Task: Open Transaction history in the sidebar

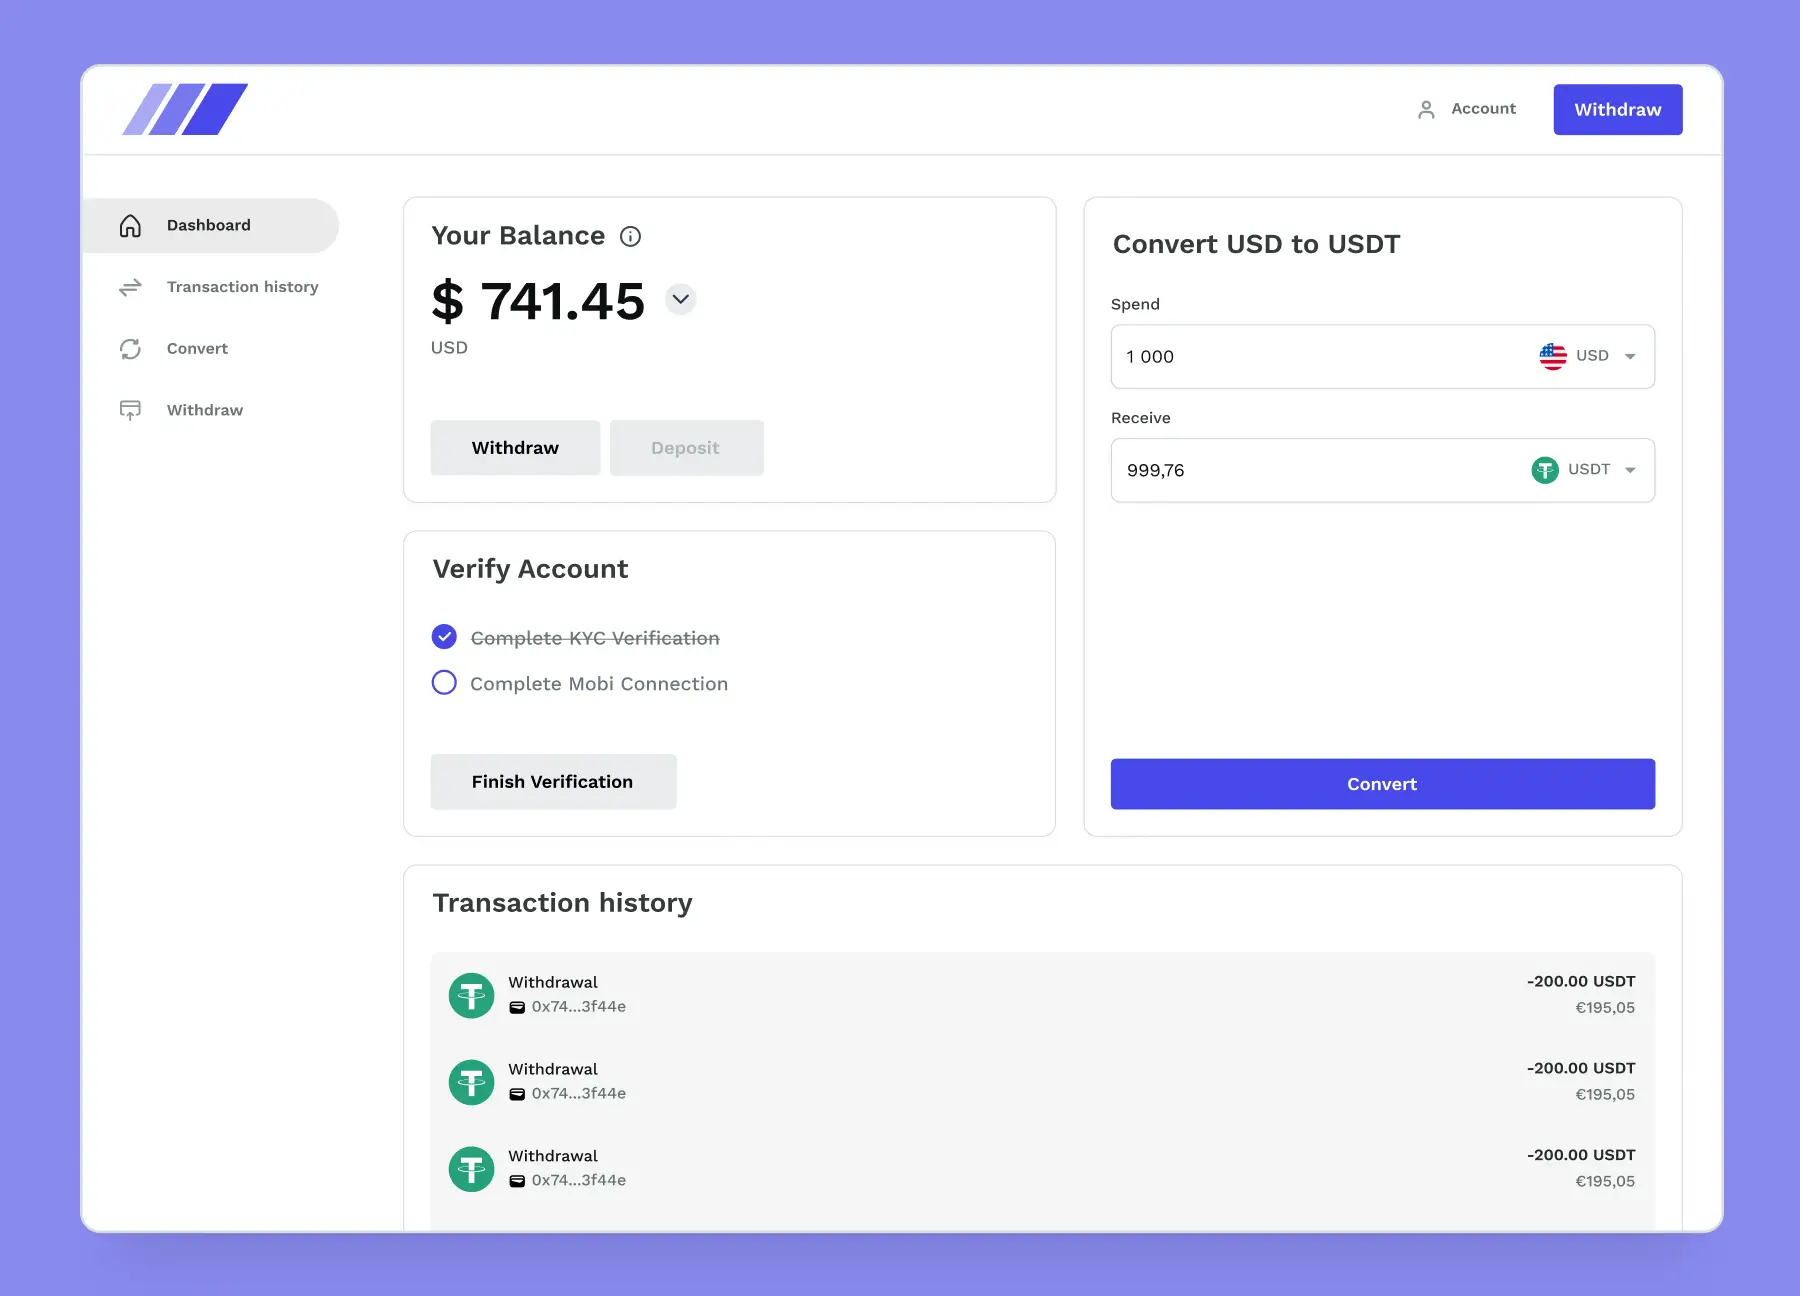Action: pos(242,287)
